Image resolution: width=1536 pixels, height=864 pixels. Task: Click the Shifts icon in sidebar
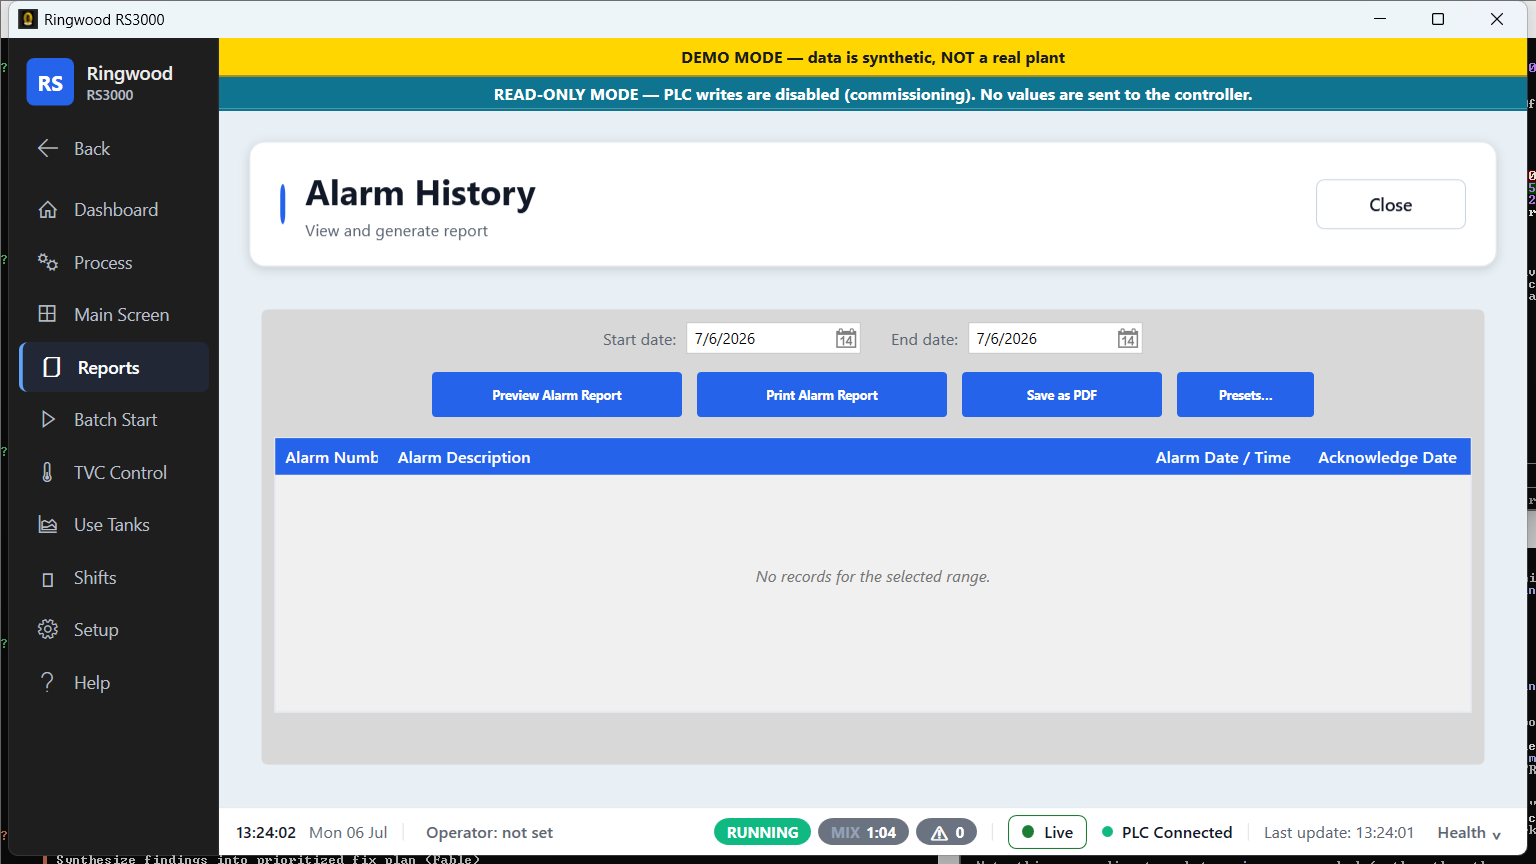[47, 579]
